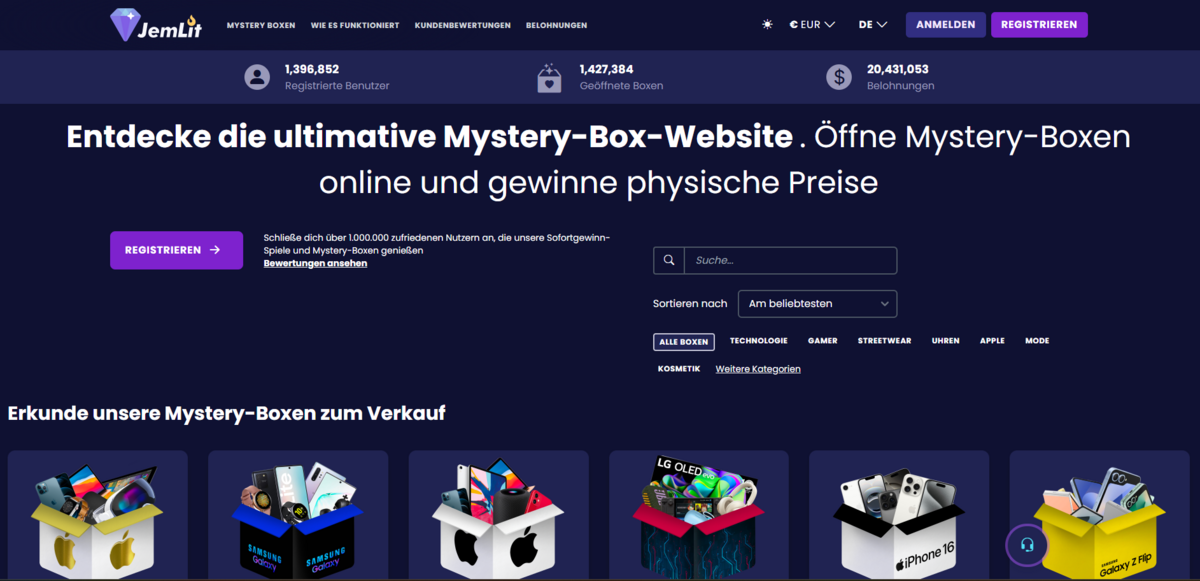Click the JemLit diamond logo
The width and height of the screenshot is (1200, 581).
[x=125, y=25]
